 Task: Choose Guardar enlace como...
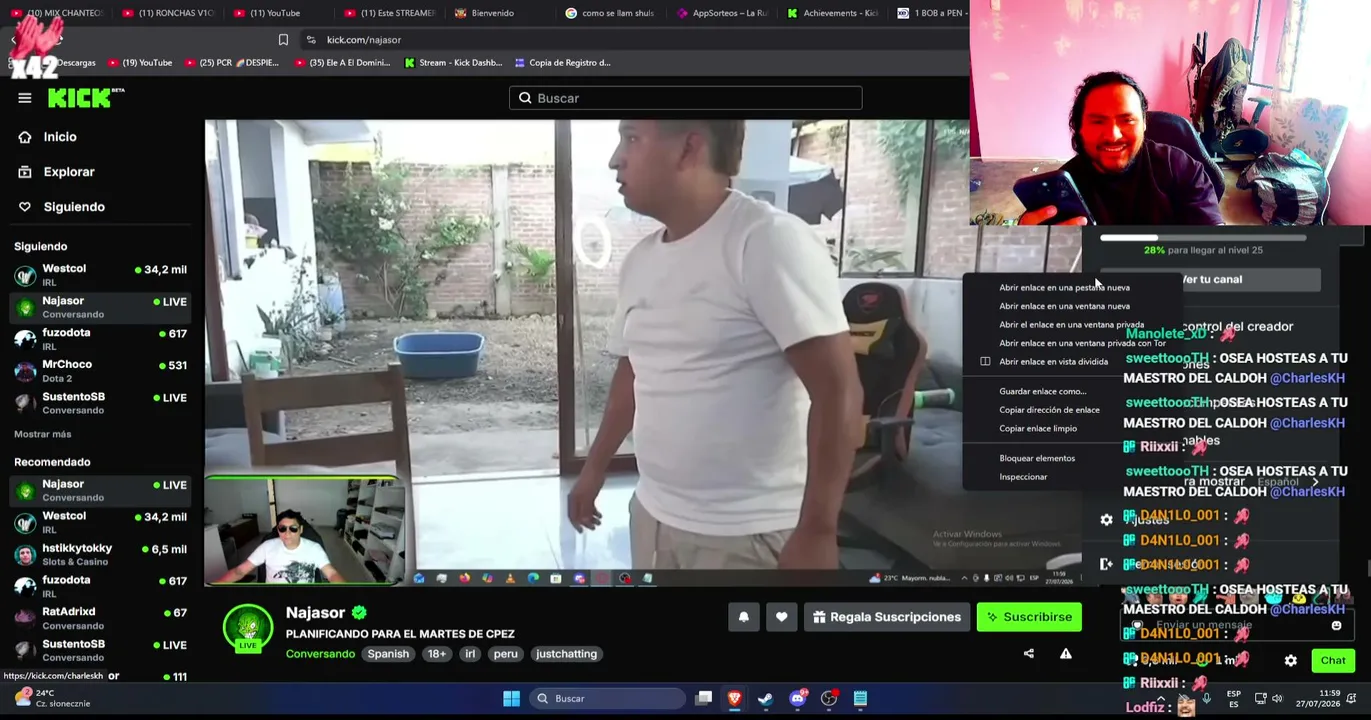point(1042,392)
